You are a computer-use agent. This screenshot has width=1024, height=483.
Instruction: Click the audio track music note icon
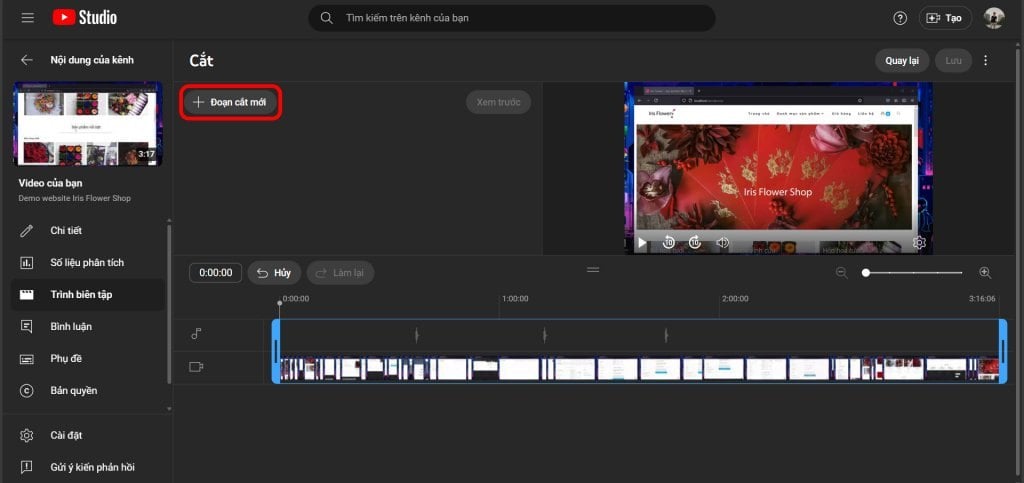196,334
